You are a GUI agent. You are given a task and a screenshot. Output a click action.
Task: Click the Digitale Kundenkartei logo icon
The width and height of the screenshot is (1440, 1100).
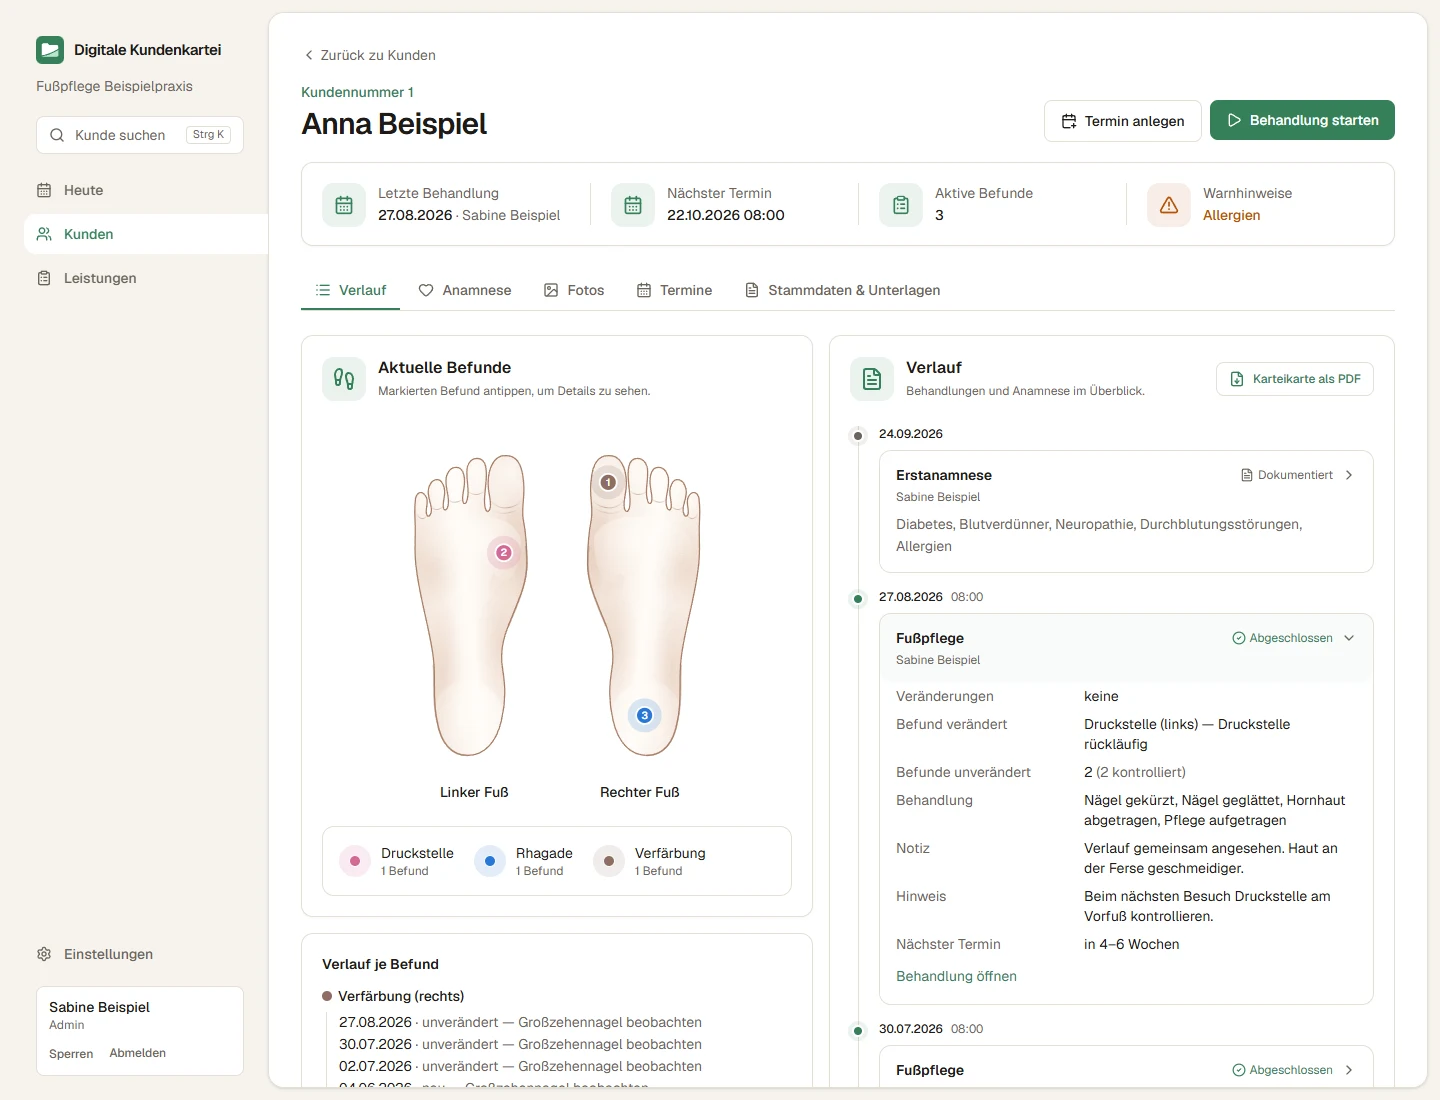[x=50, y=50]
